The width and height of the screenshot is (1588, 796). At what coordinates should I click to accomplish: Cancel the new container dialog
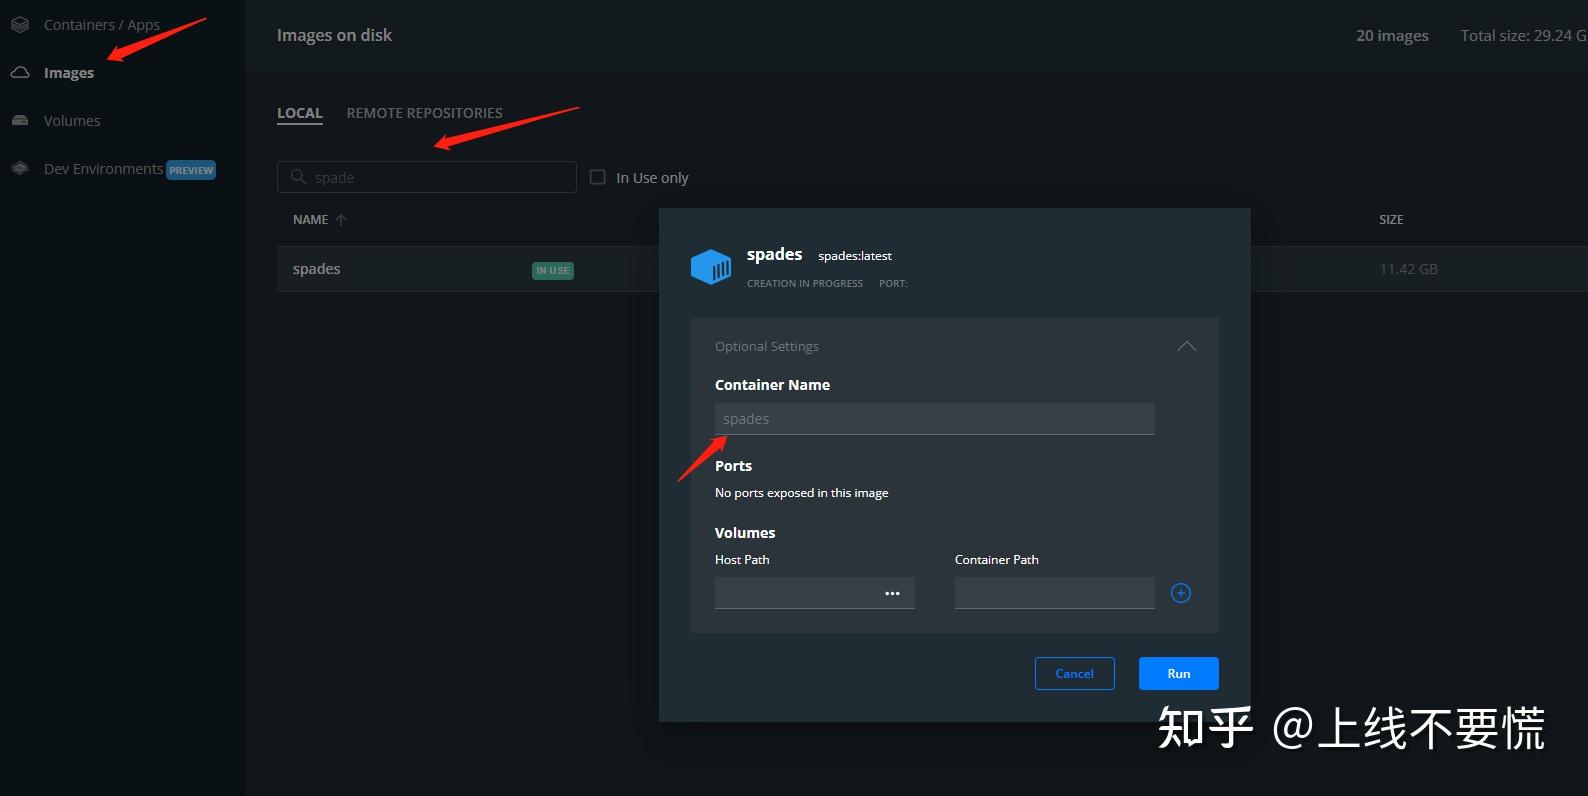(1075, 673)
